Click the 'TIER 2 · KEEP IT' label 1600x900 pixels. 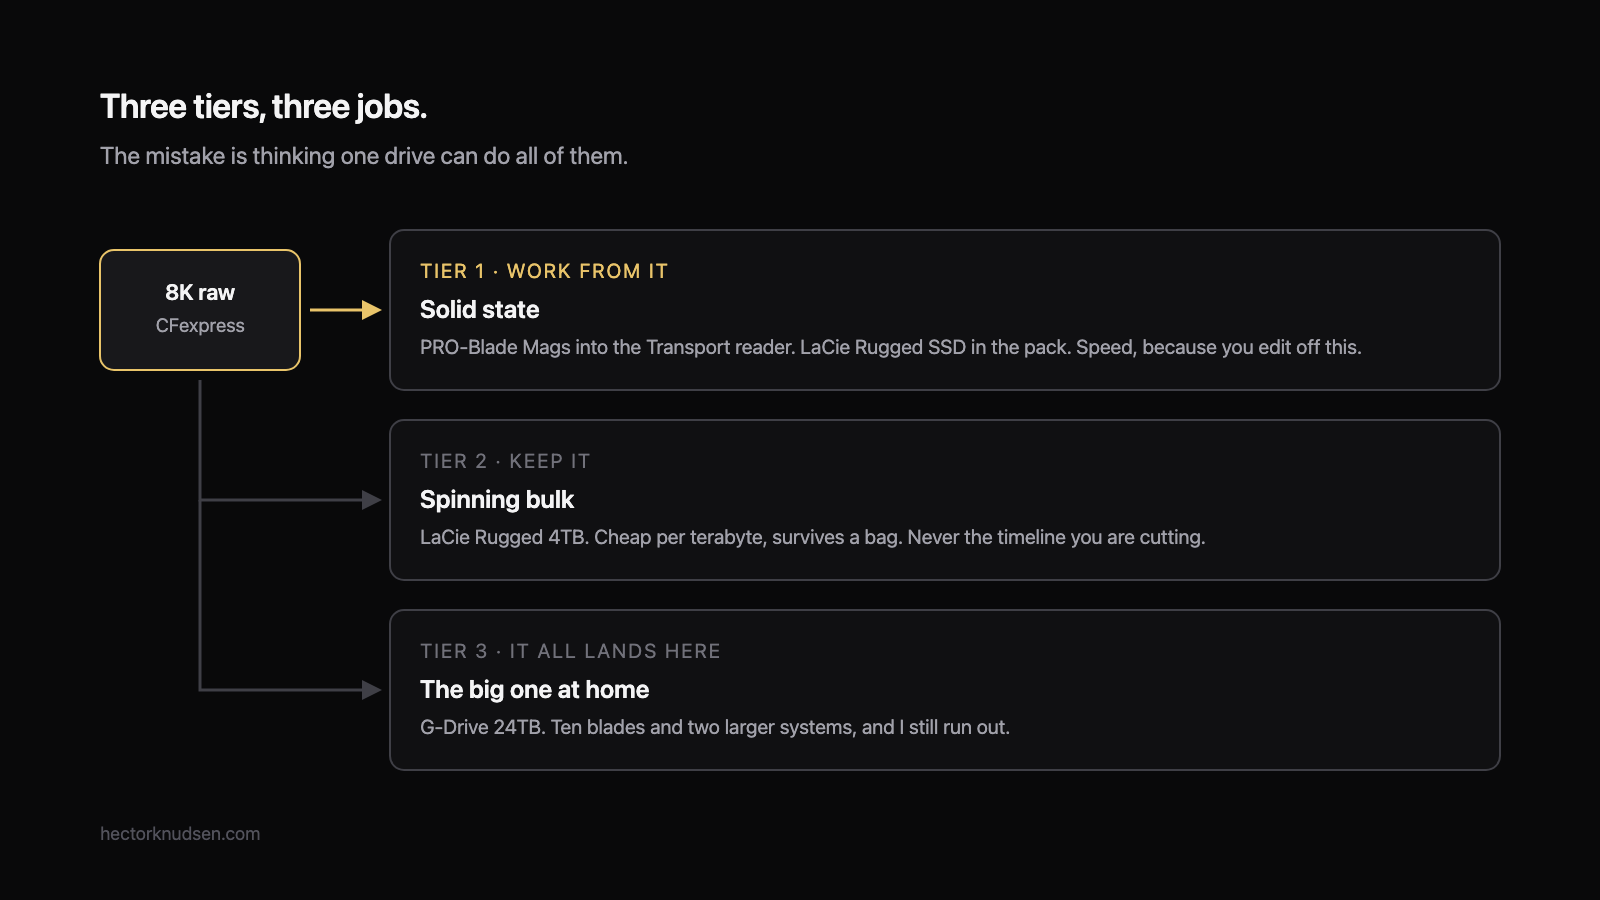tap(505, 461)
